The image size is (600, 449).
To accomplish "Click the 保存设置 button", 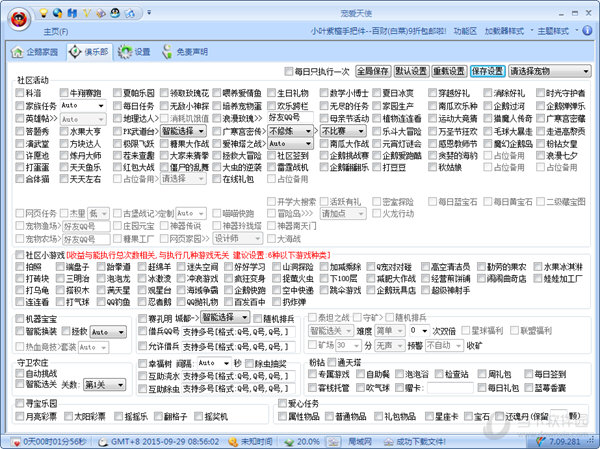I will [488, 71].
